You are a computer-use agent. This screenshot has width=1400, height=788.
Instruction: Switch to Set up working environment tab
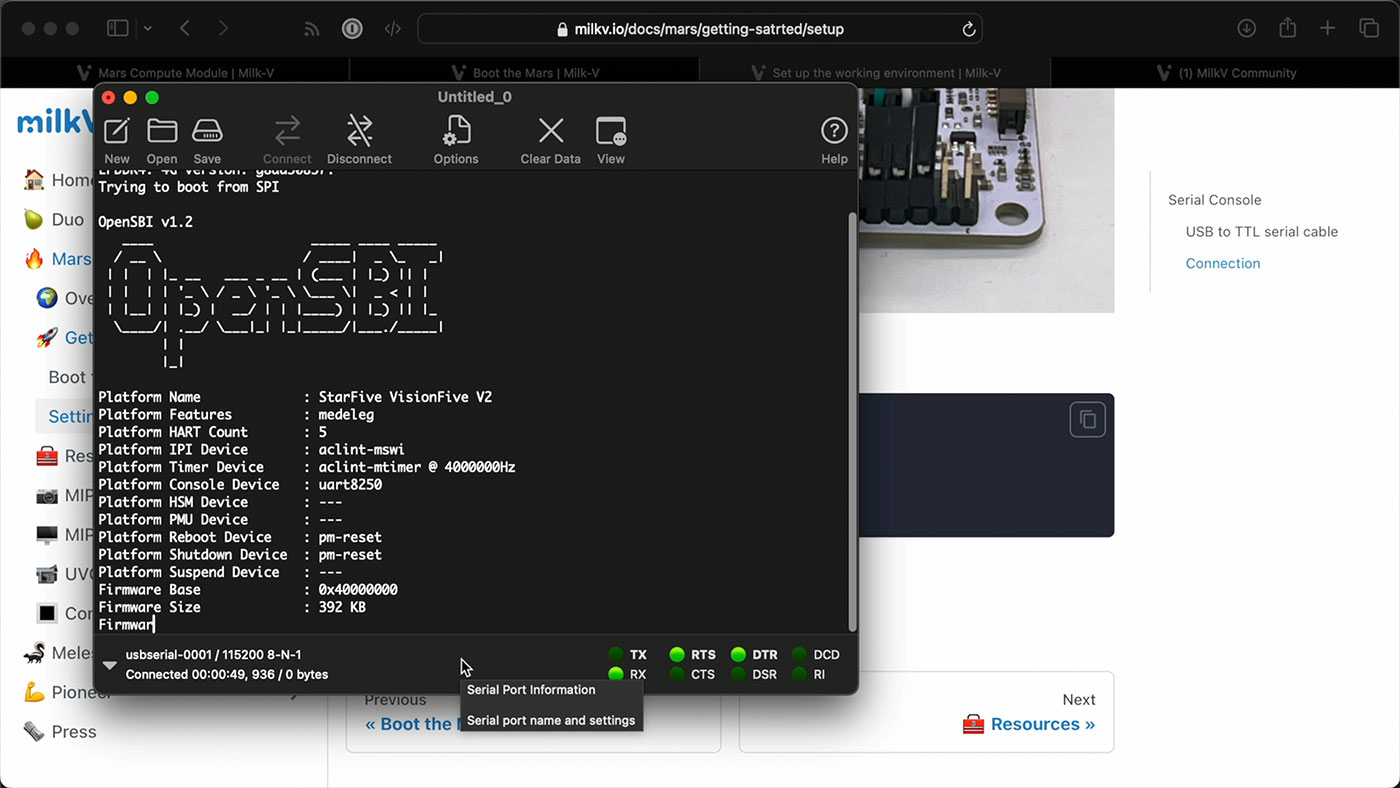coord(875,73)
